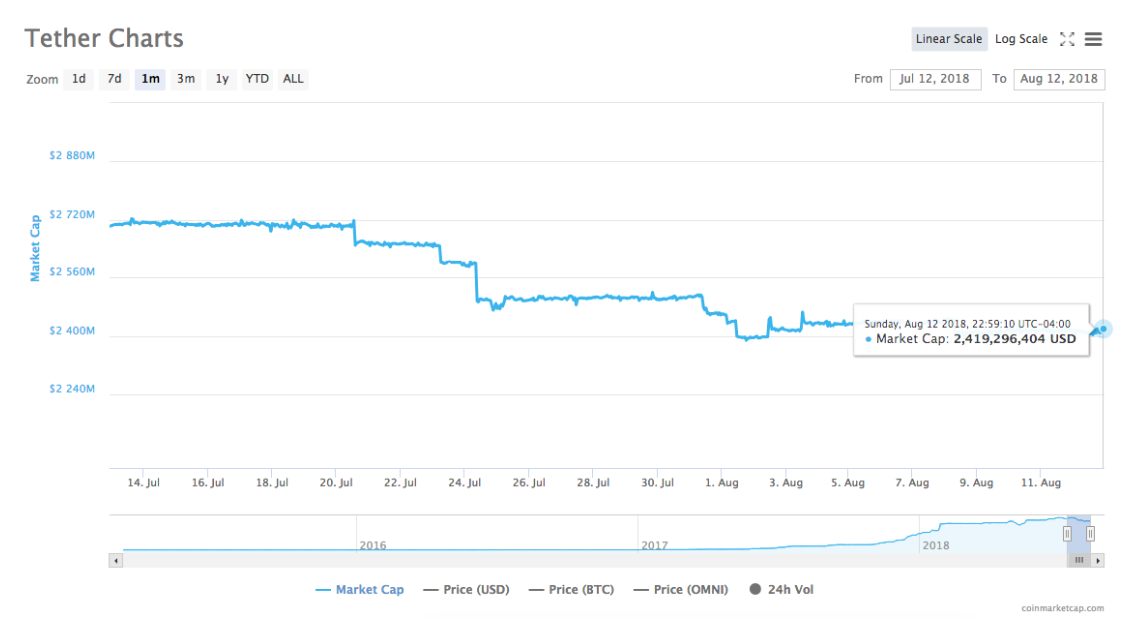Open the chart hamburger menu
The image size is (1132, 638).
[x=1094, y=39]
